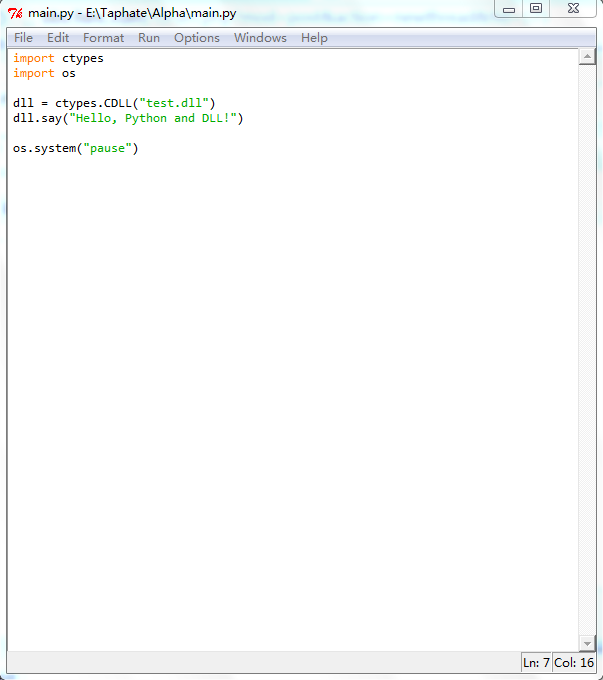
Task: Click the scrollbar down arrow
Action: (587, 642)
